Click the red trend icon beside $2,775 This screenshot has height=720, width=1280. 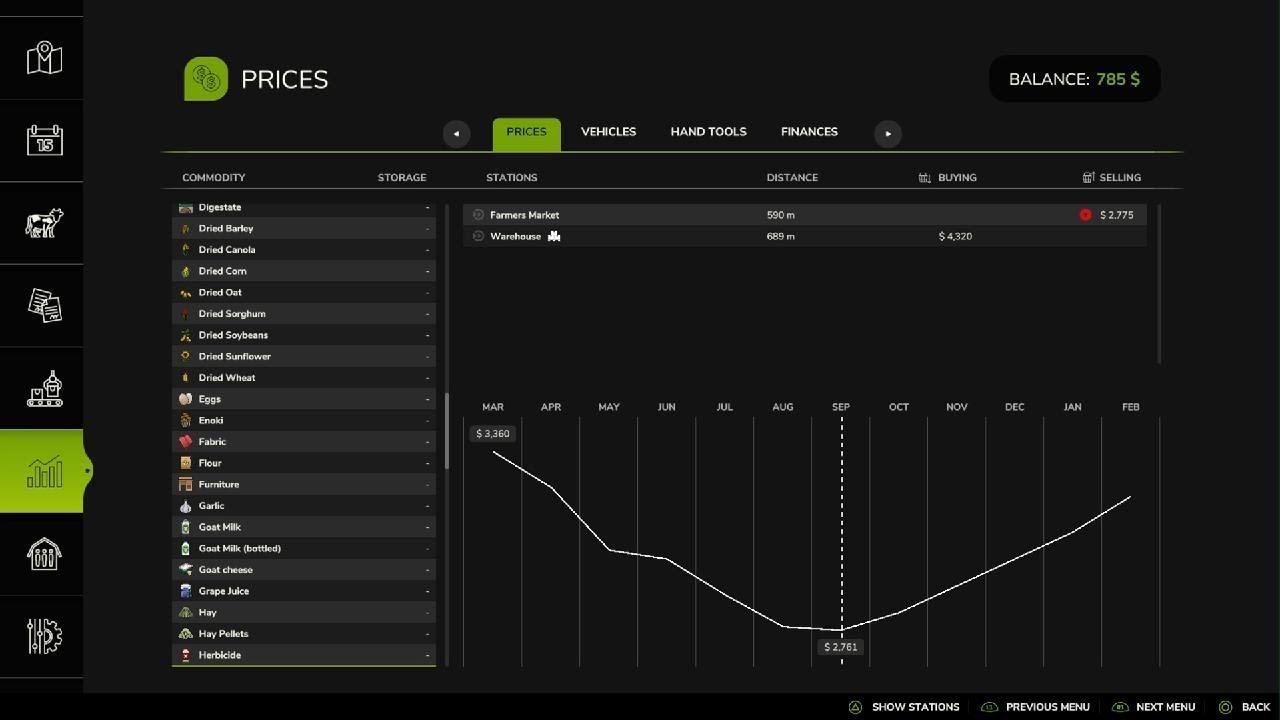pos(1085,215)
